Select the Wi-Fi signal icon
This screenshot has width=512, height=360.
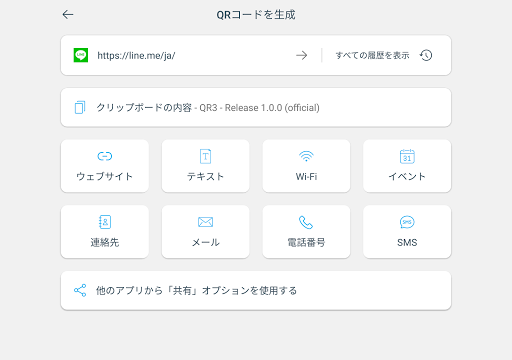coord(306,156)
